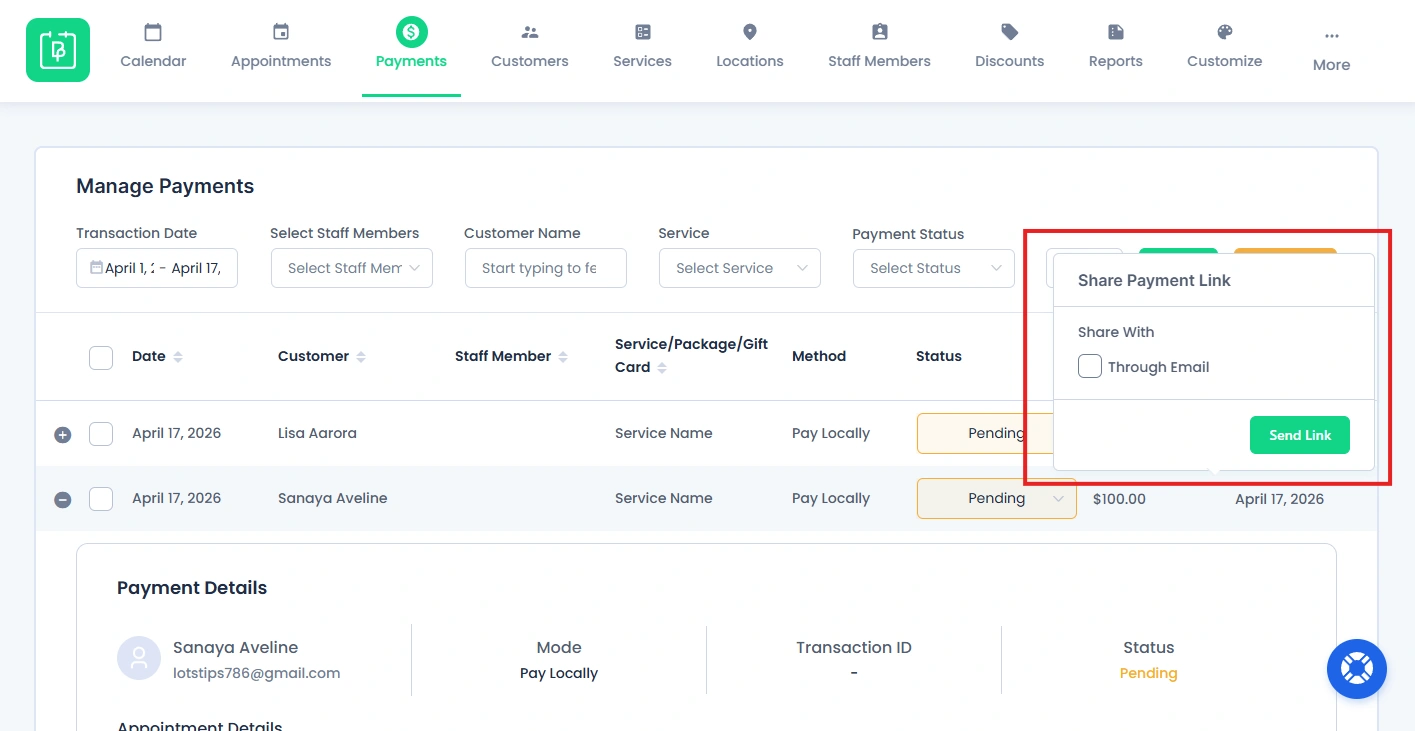The width and height of the screenshot is (1415, 731).
Task: Open the Select Service dropdown
Action: 739,268
